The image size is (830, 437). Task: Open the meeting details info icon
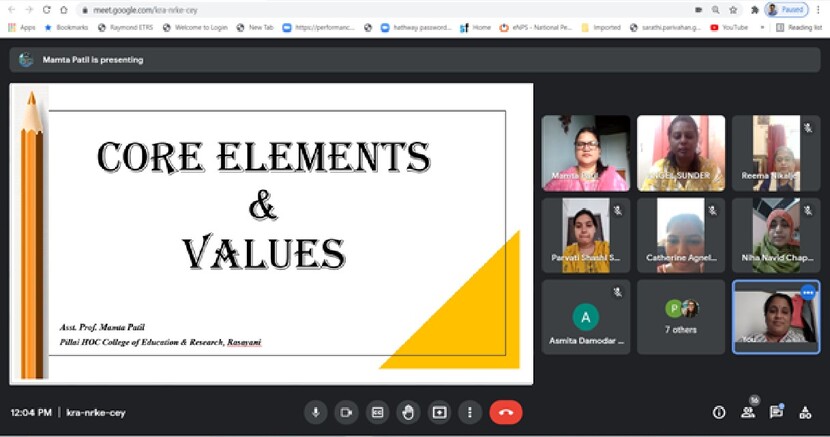tap(718, 412)
